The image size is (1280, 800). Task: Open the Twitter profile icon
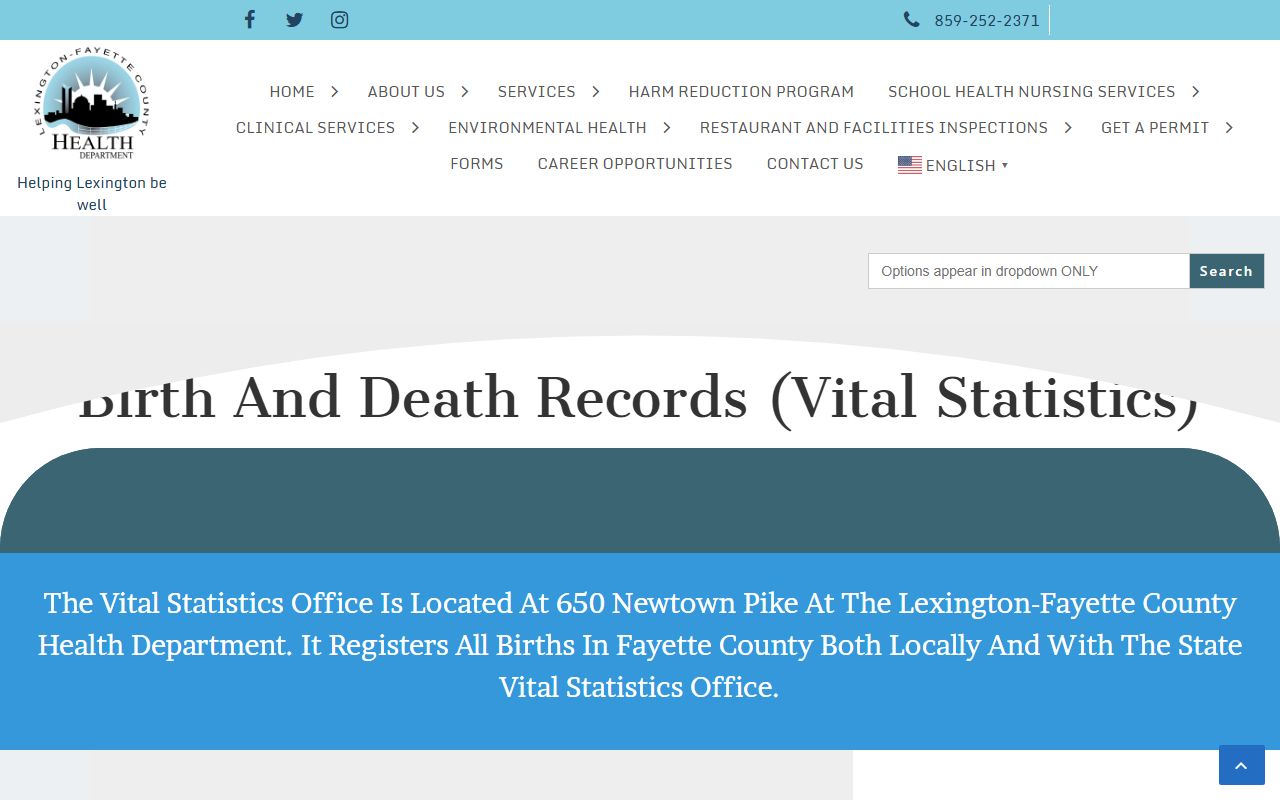pyautogui.click(x=294, y=19)
